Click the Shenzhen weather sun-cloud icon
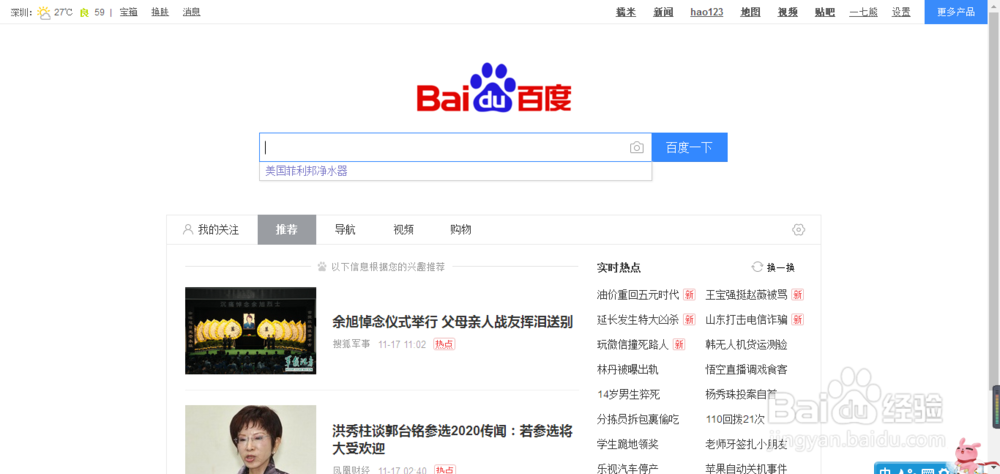Viewport: 1000px width, 474px height. click(44, 12)
